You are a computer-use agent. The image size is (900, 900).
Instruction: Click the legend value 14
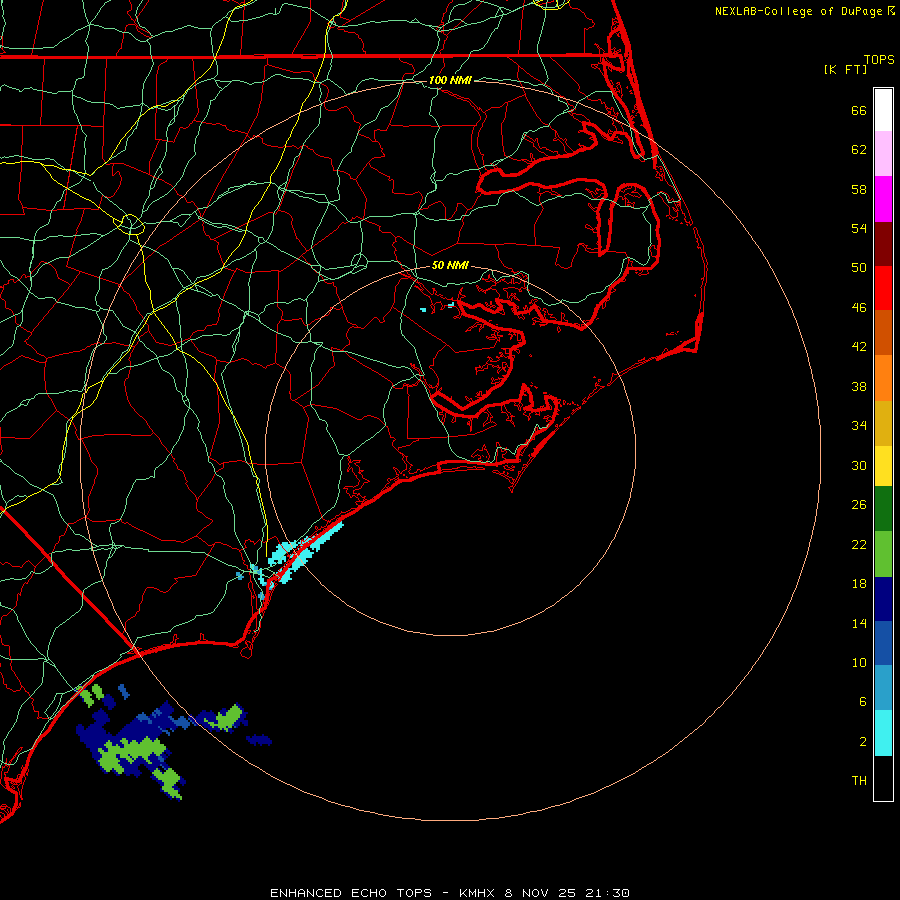click(859, 623)
